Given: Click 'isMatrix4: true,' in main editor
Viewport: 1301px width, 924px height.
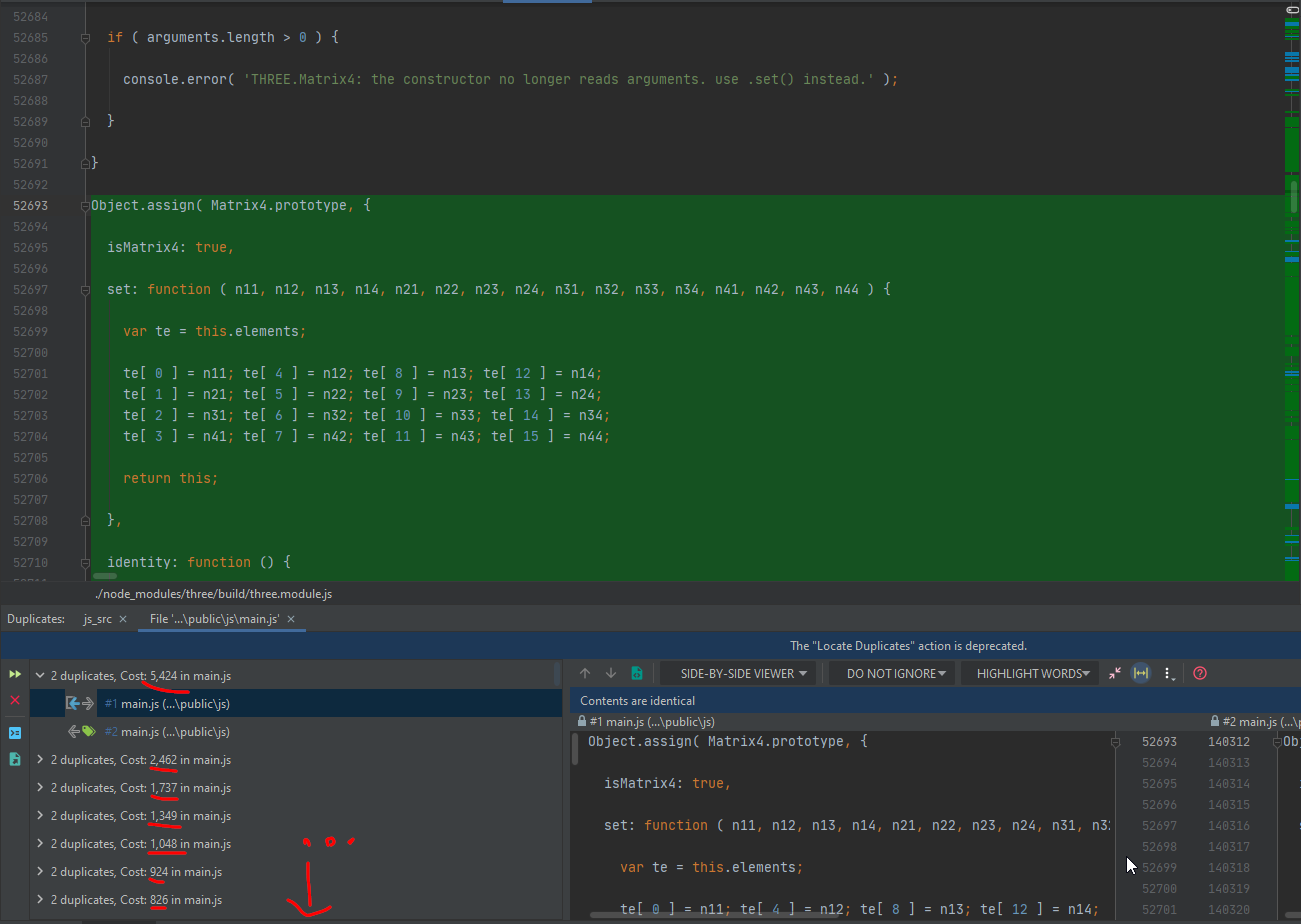Looking at the screenshot, I should (x=170, y=248).
